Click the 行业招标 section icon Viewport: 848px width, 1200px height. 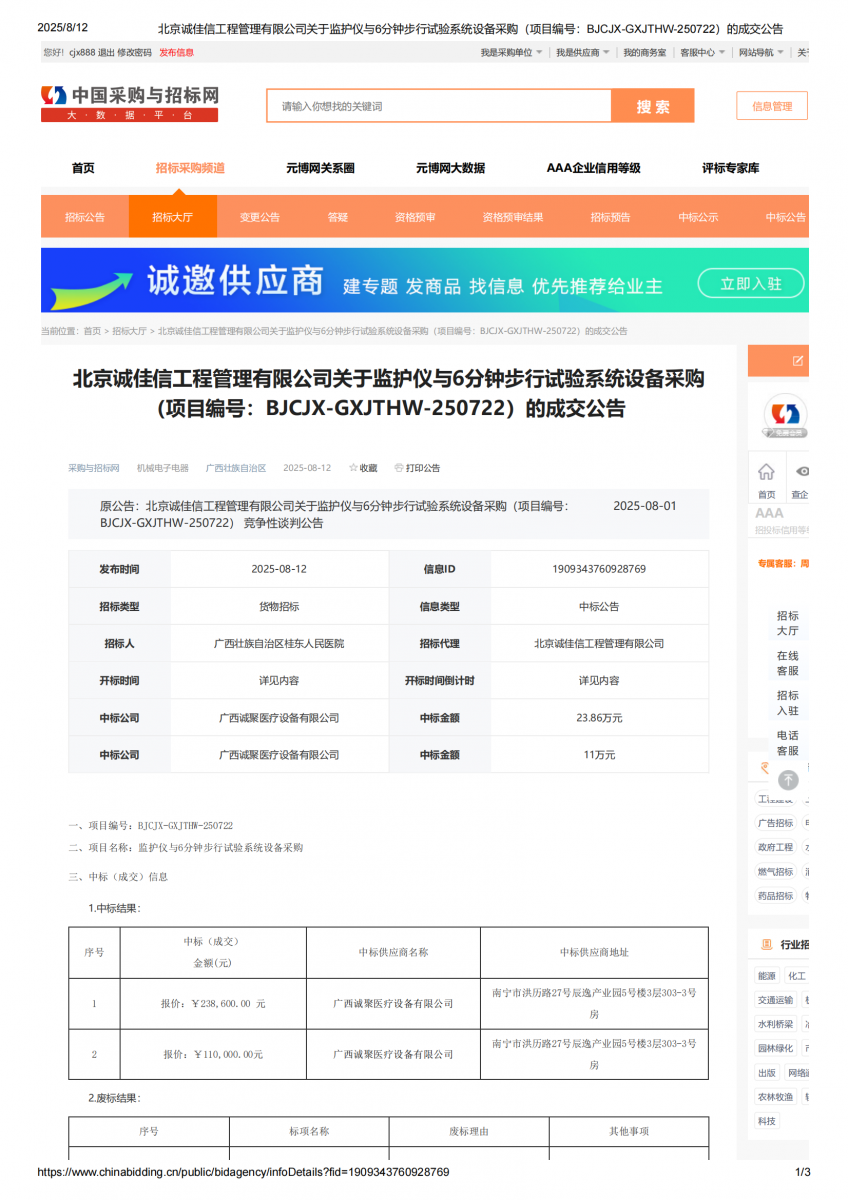coord(767,945)
